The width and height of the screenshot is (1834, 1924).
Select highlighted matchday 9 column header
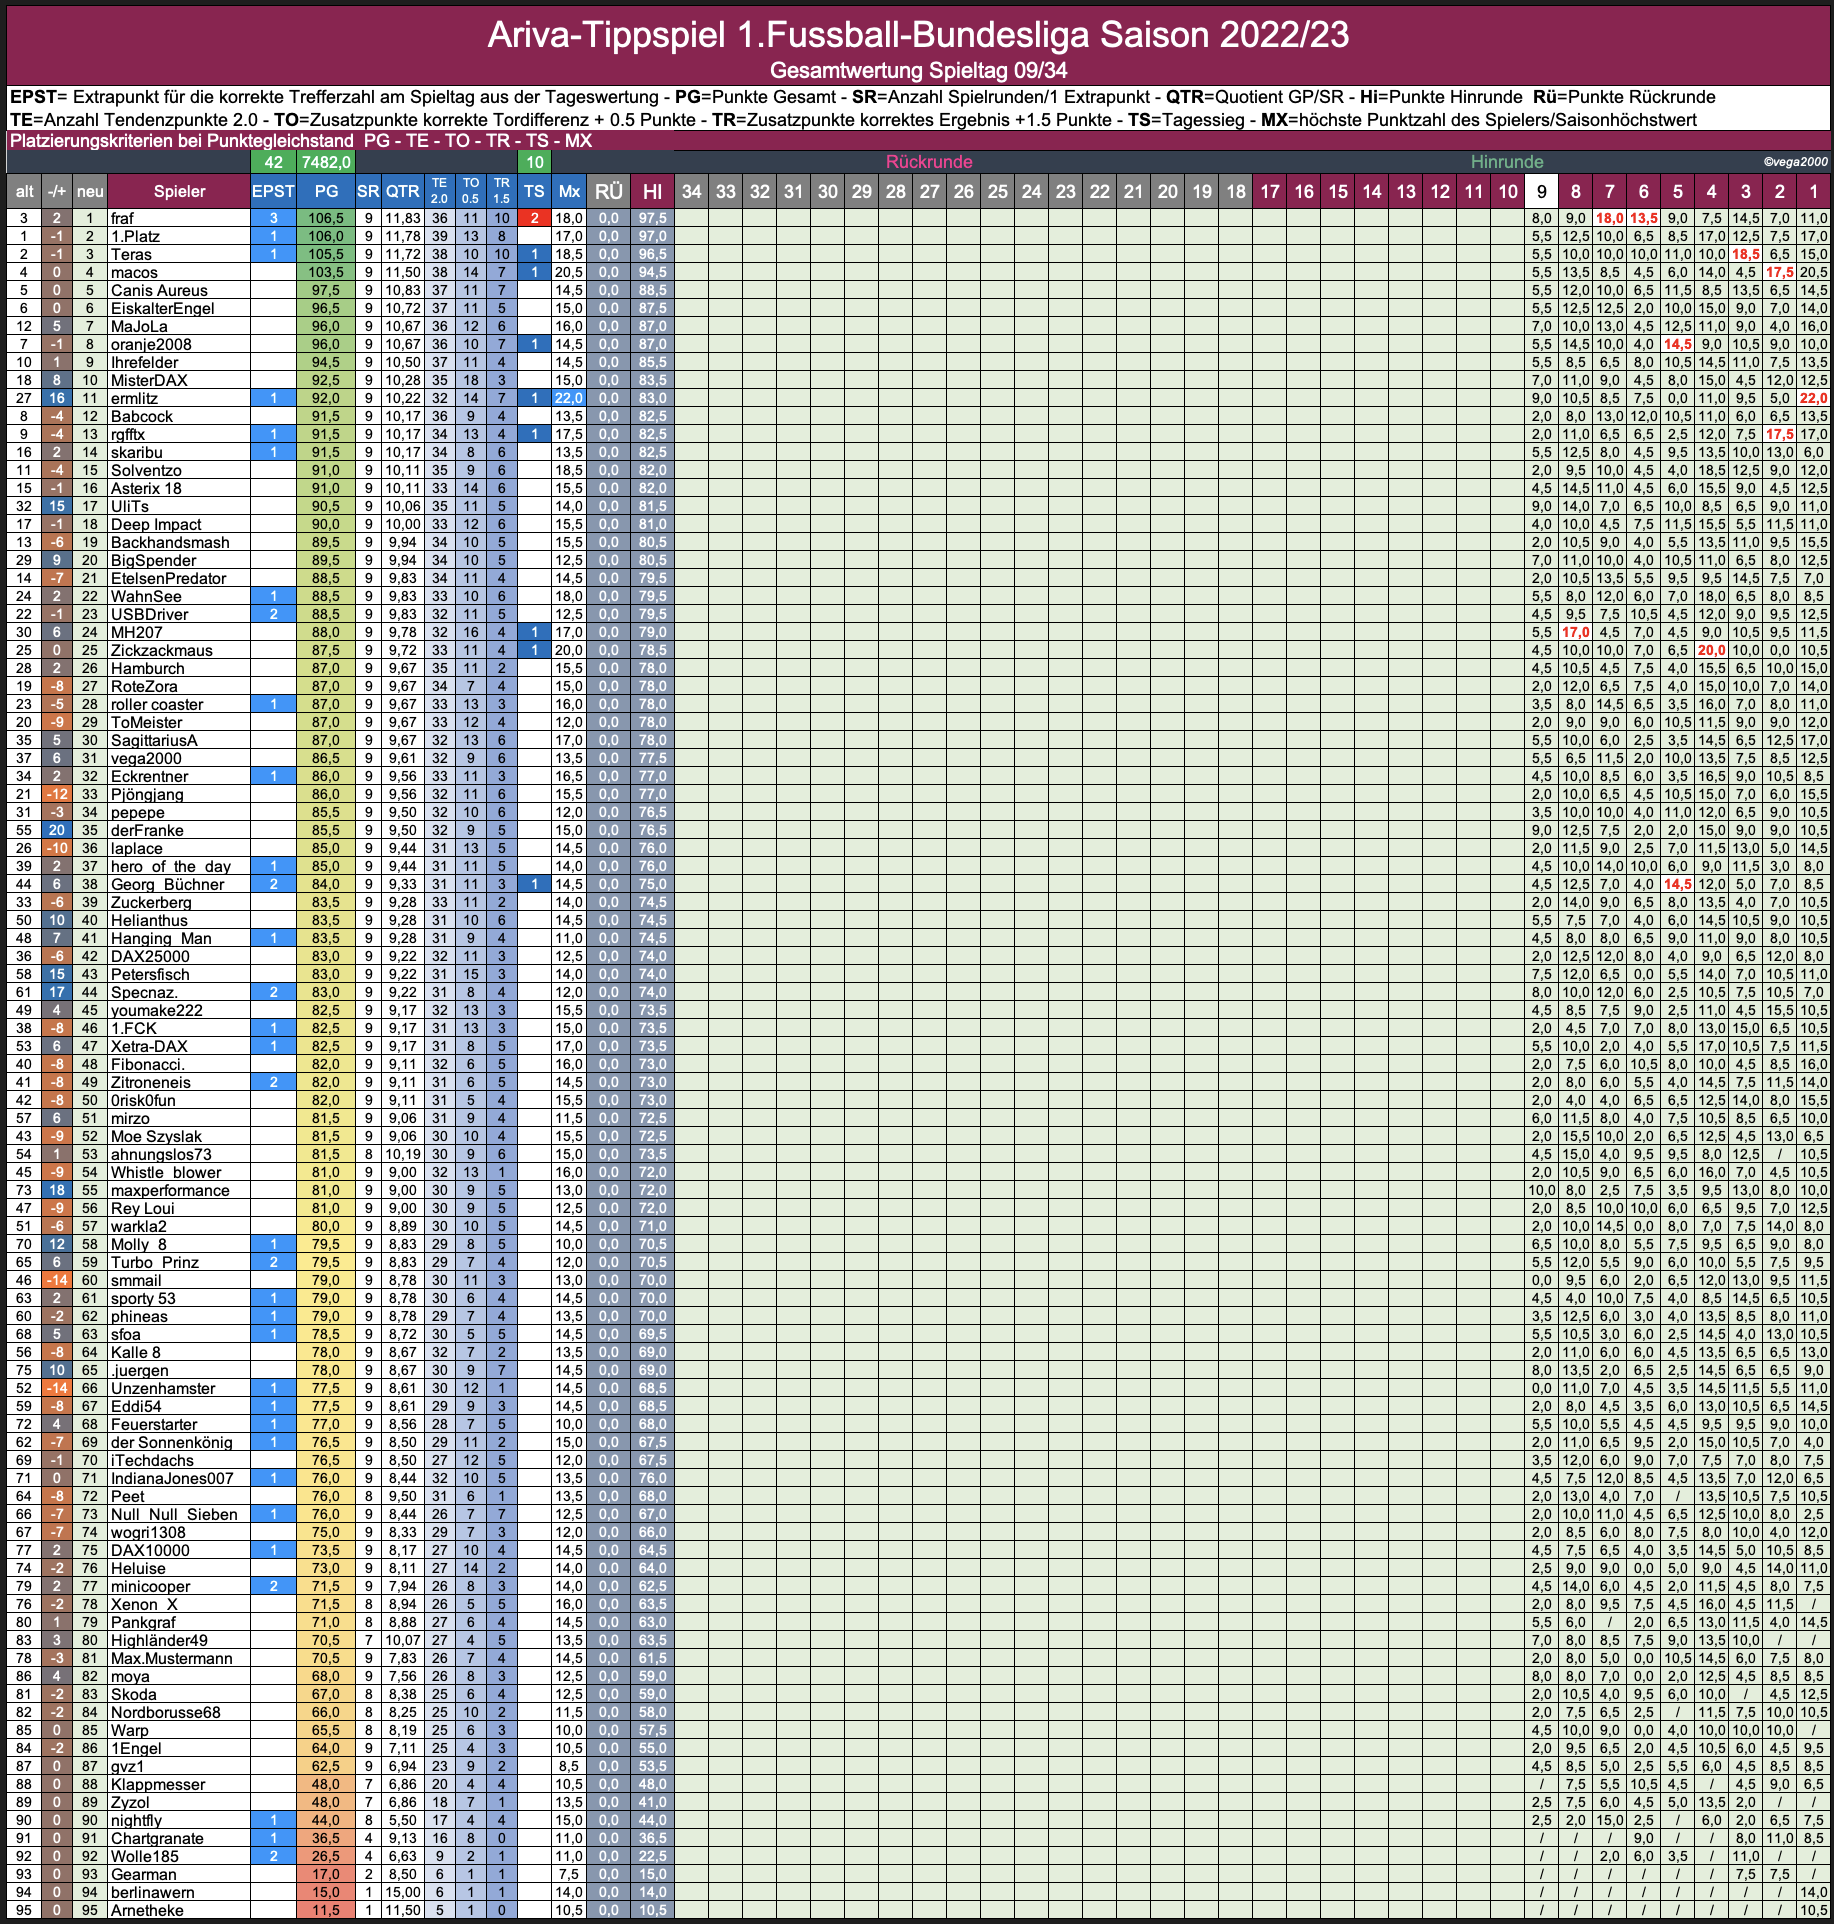click(1541, 191)
